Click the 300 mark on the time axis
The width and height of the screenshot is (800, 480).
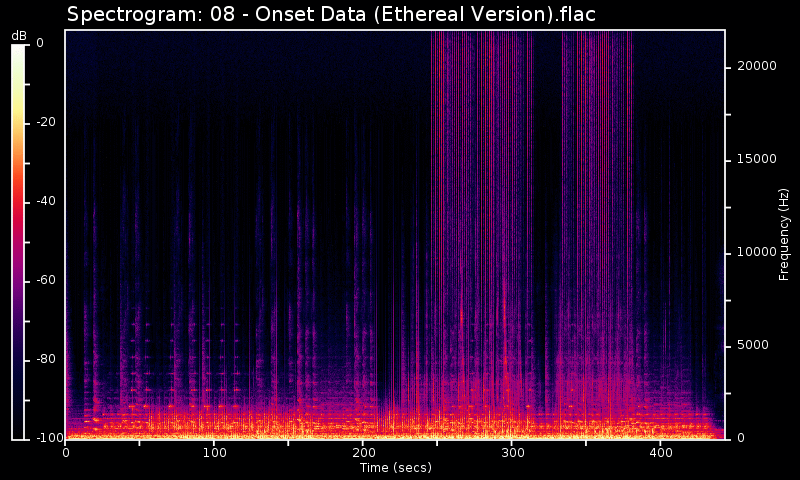[511, 453]
